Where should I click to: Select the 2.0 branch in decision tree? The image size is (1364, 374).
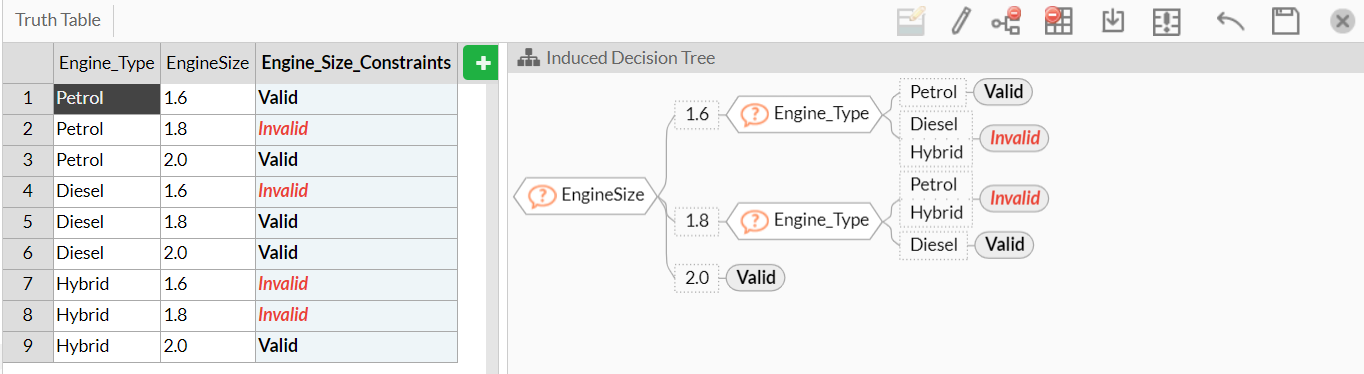(697, 277)
